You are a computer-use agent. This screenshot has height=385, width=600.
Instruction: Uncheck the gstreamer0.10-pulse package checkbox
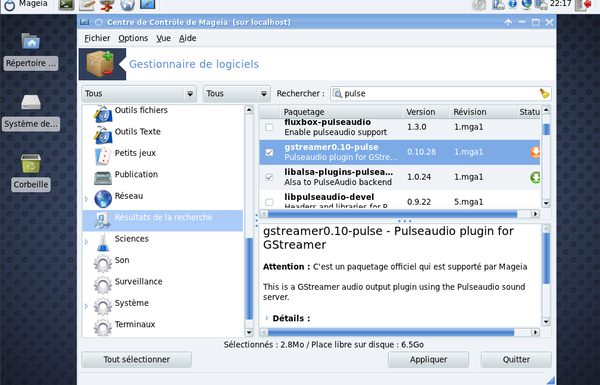coord(269,152)
